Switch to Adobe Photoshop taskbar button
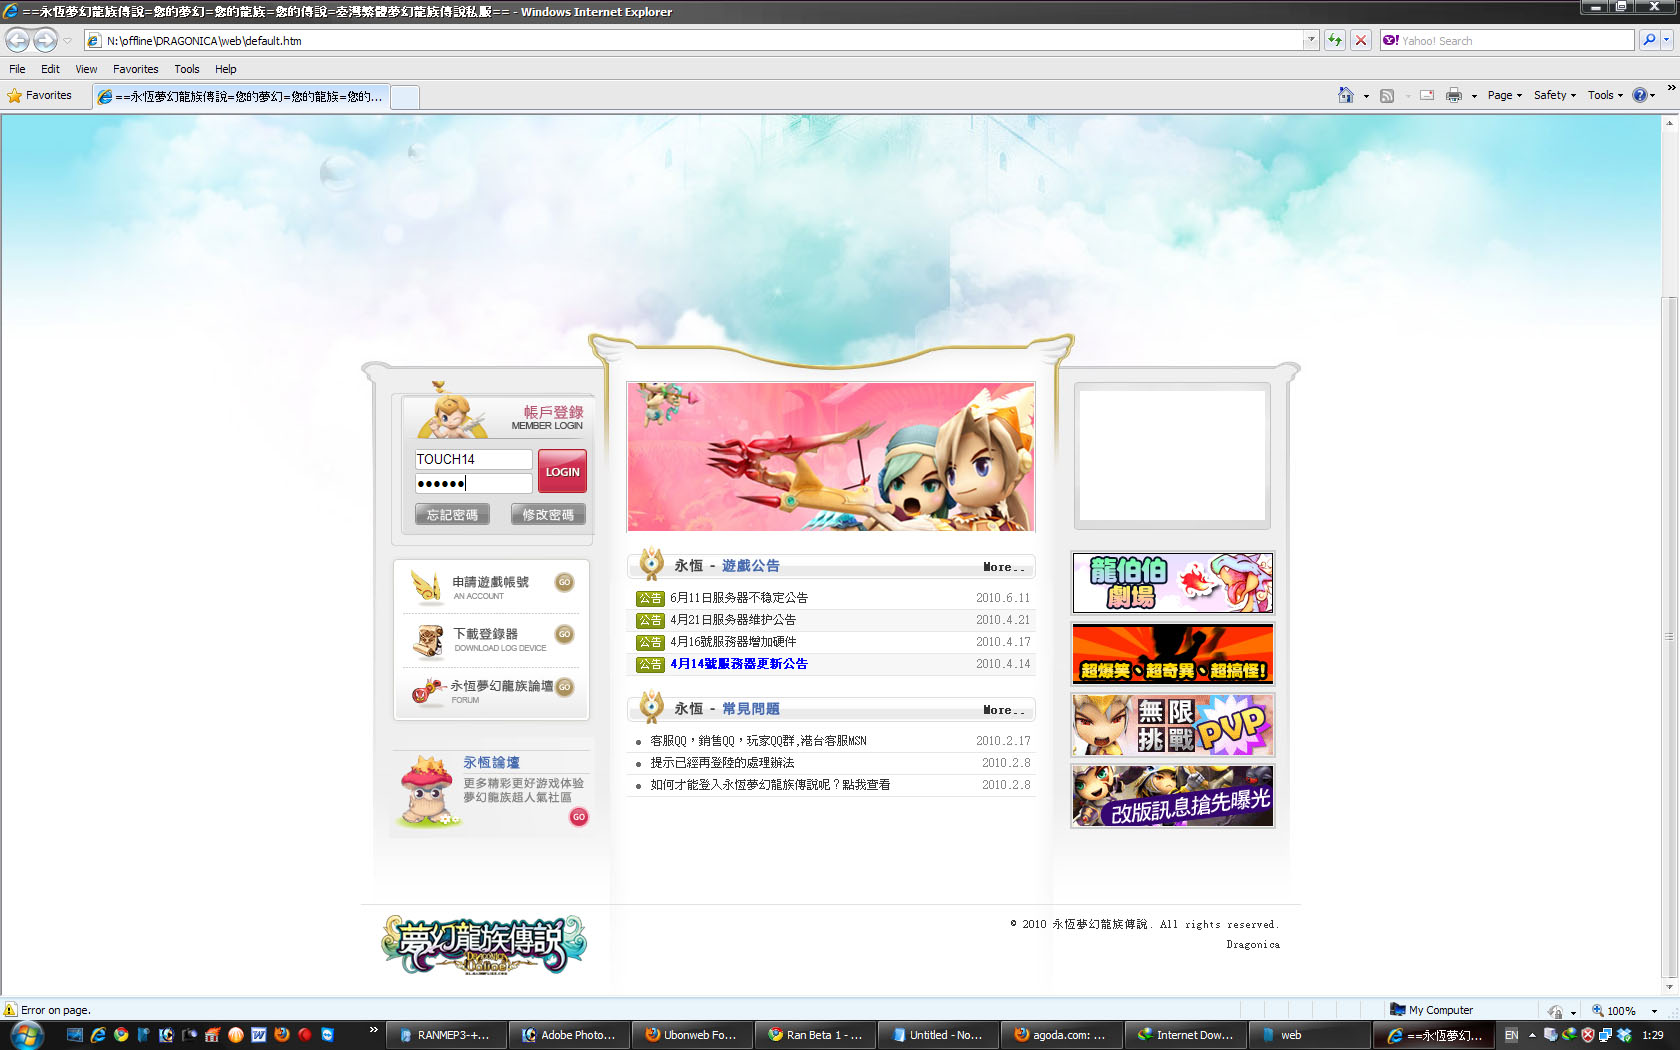 (570, 1035)
